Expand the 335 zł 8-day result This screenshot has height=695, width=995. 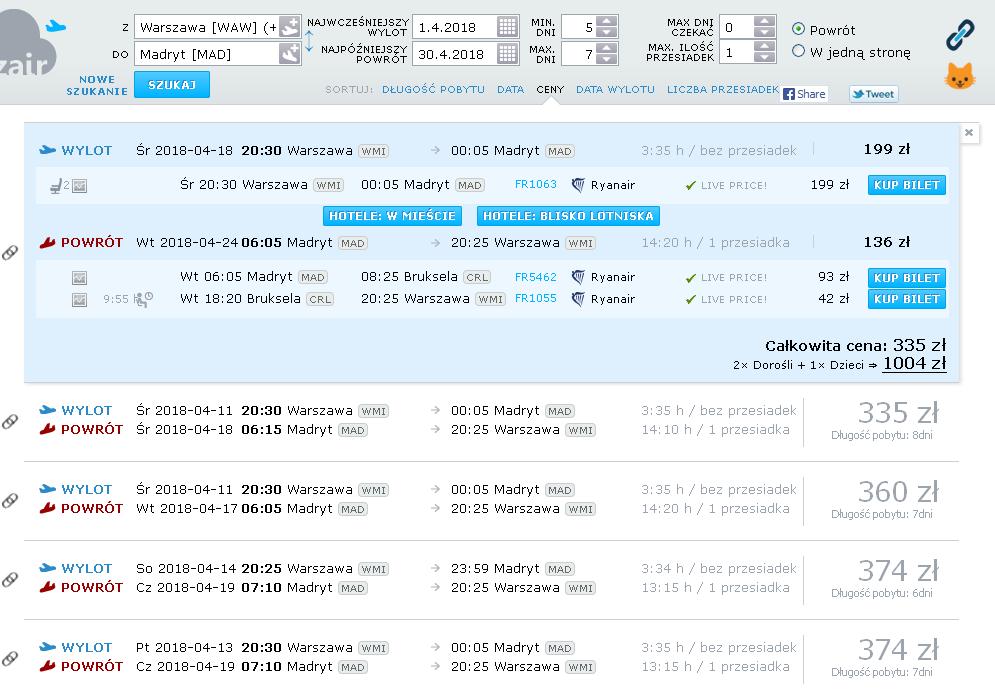point(492,420)
